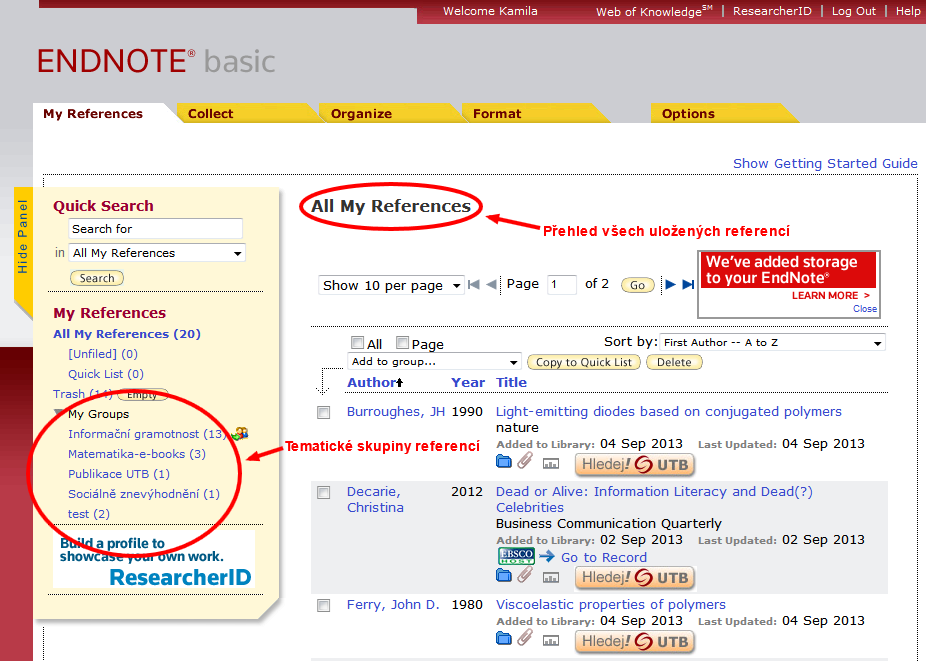Click EBSCOhost logo icon
This screenshot has height=661, width=926.
tap(516, 556)
